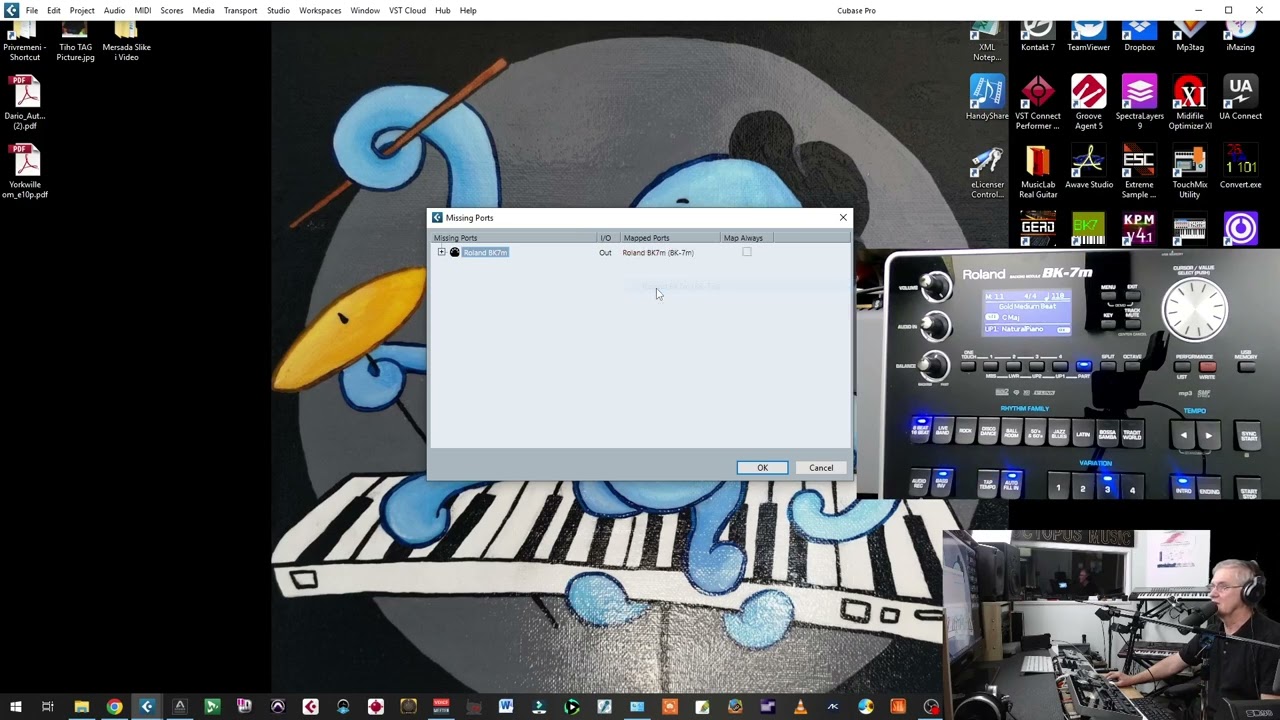
Task: Select the GERD desktop shortcut icon
Action: click(x=1037, y=228)
